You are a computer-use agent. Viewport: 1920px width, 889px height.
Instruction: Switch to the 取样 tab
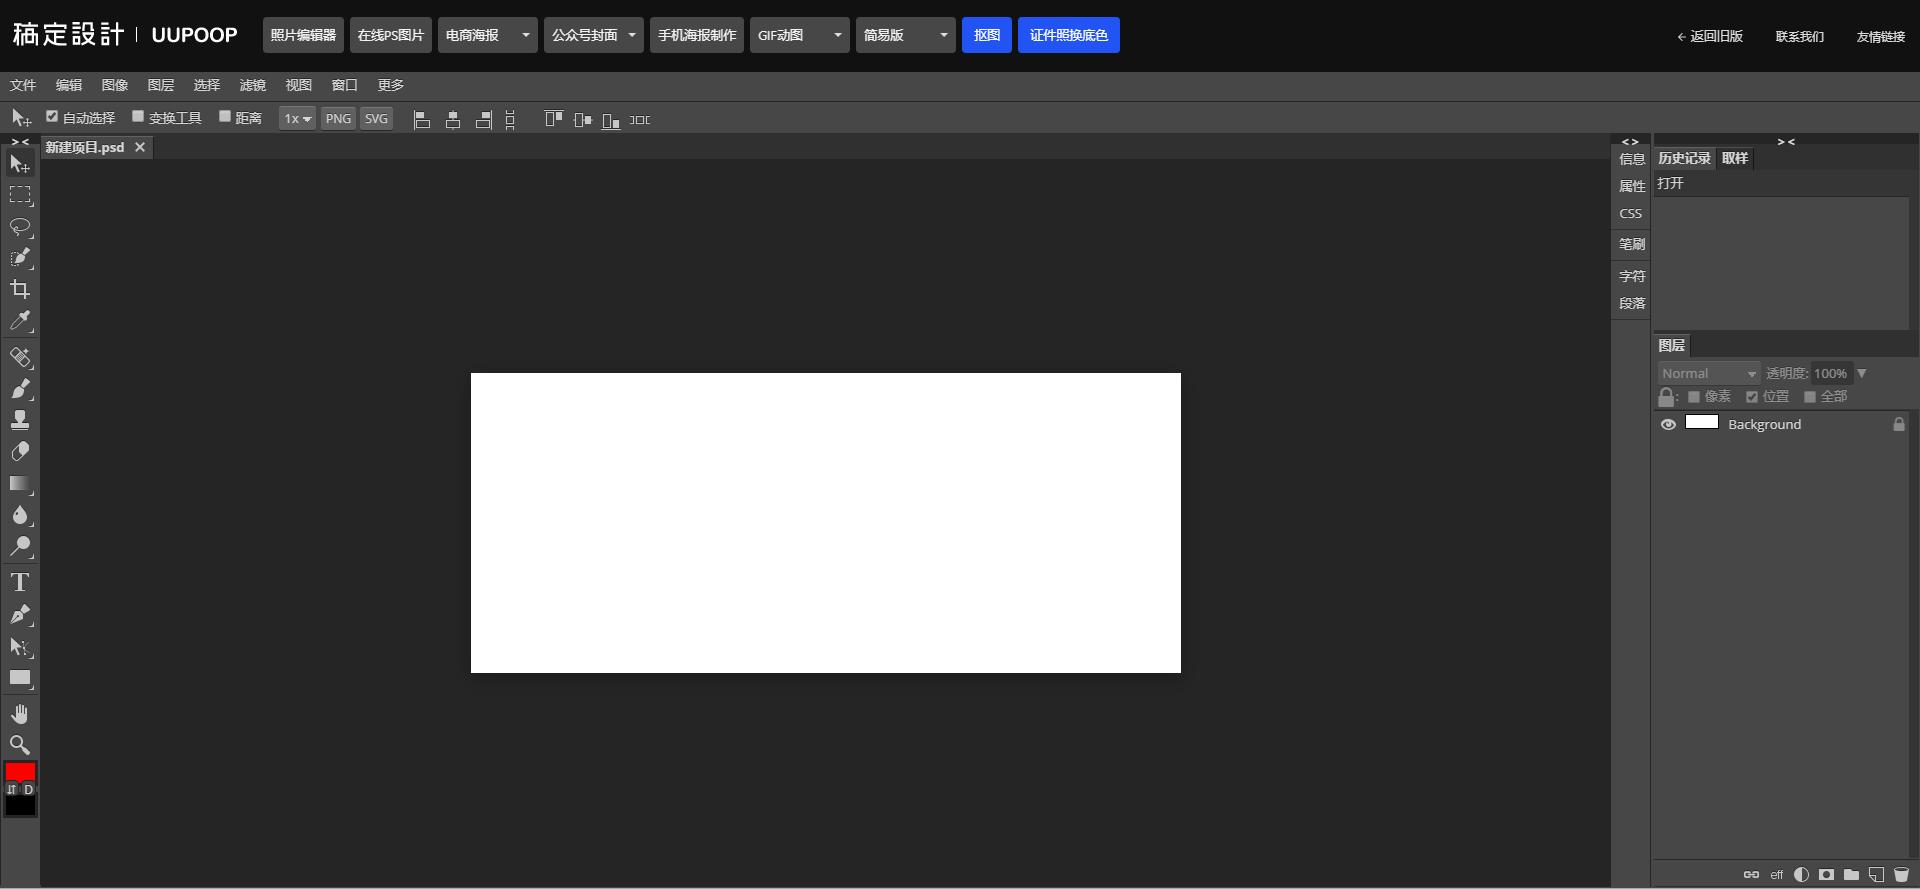tap(1735, 158)
